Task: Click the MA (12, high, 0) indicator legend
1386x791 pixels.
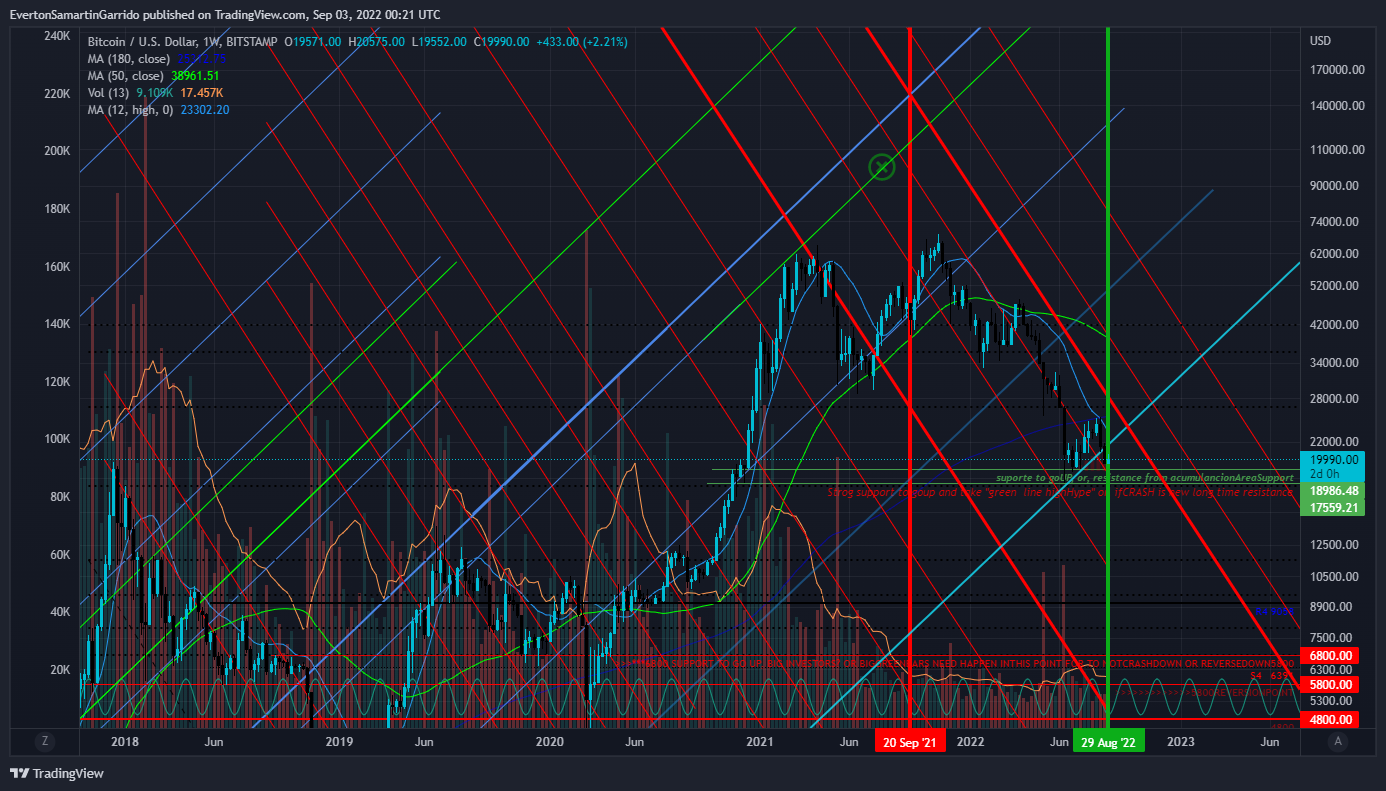Action: [x=131, y=110]
